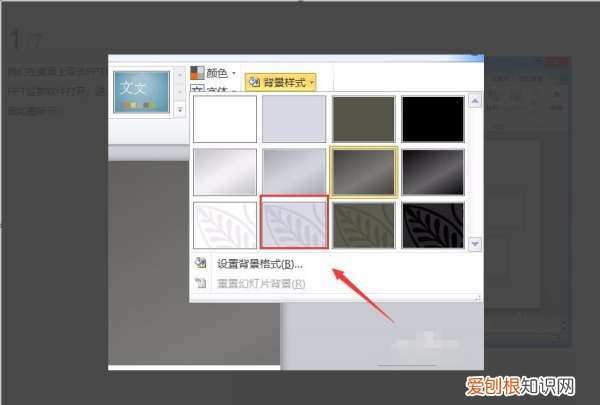The height and width of the screenshot is (405, 600).
Task: Choose the light lavender solid background style
Action: (x=294, y=119)
